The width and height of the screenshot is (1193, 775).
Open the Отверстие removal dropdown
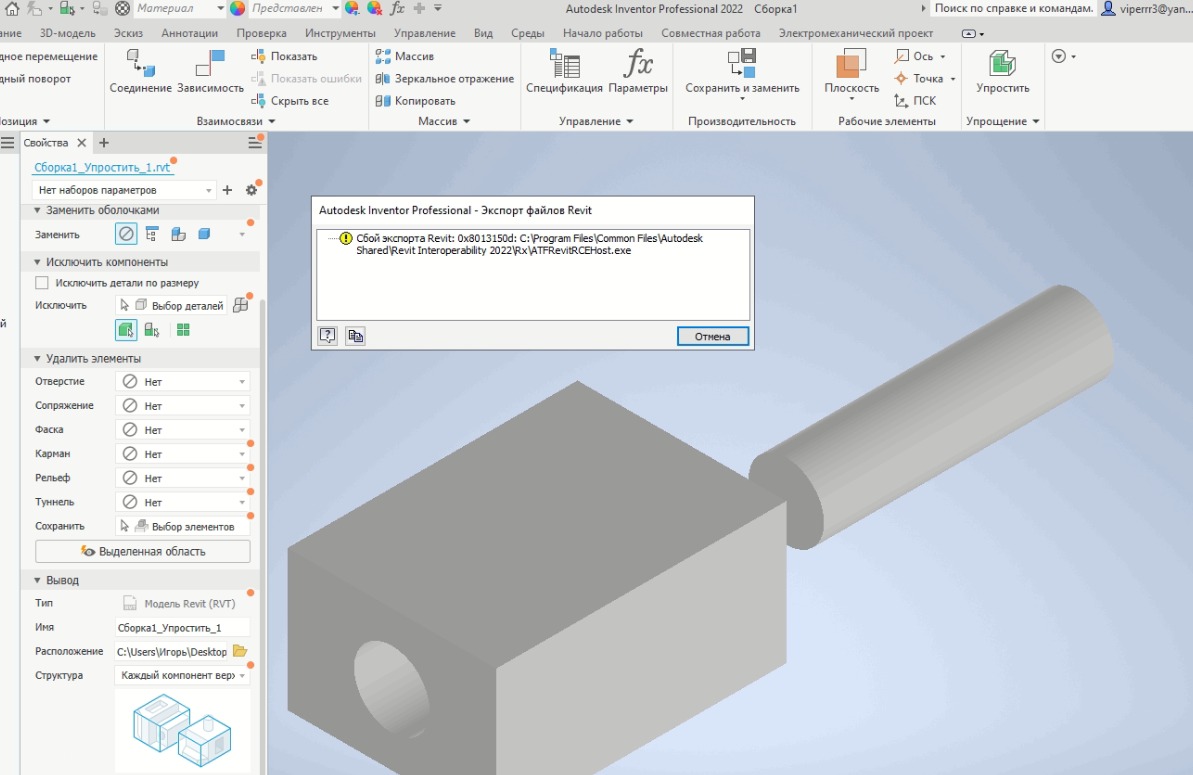click(x=183, y=382)
